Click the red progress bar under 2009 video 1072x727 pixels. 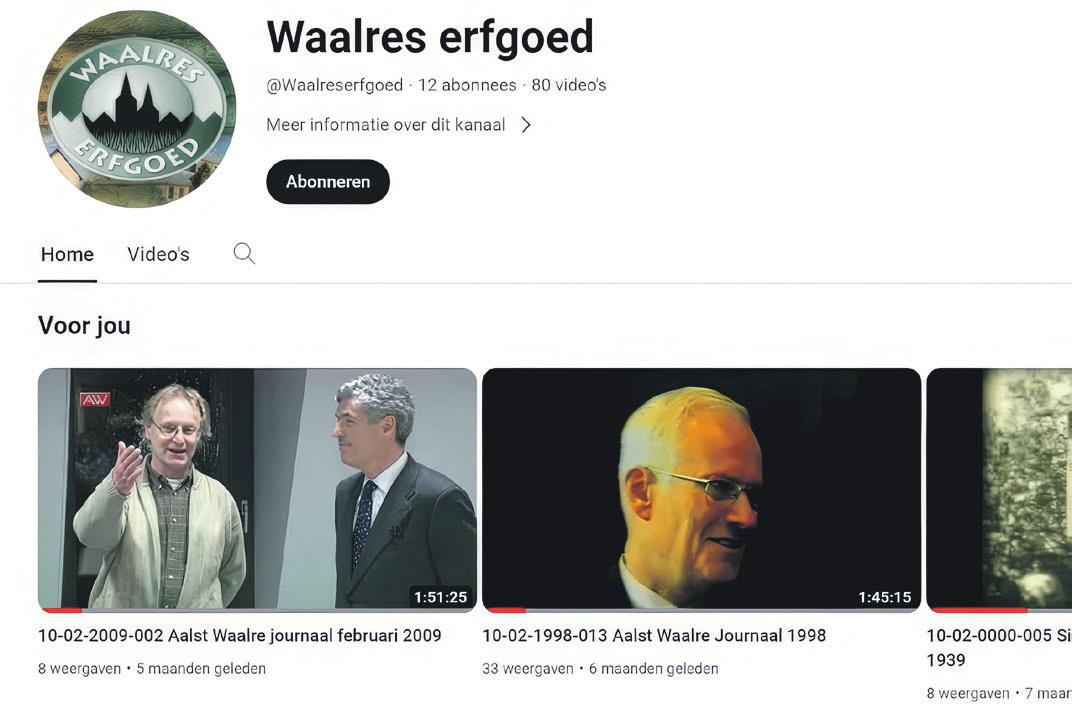(x=62, y=609)
